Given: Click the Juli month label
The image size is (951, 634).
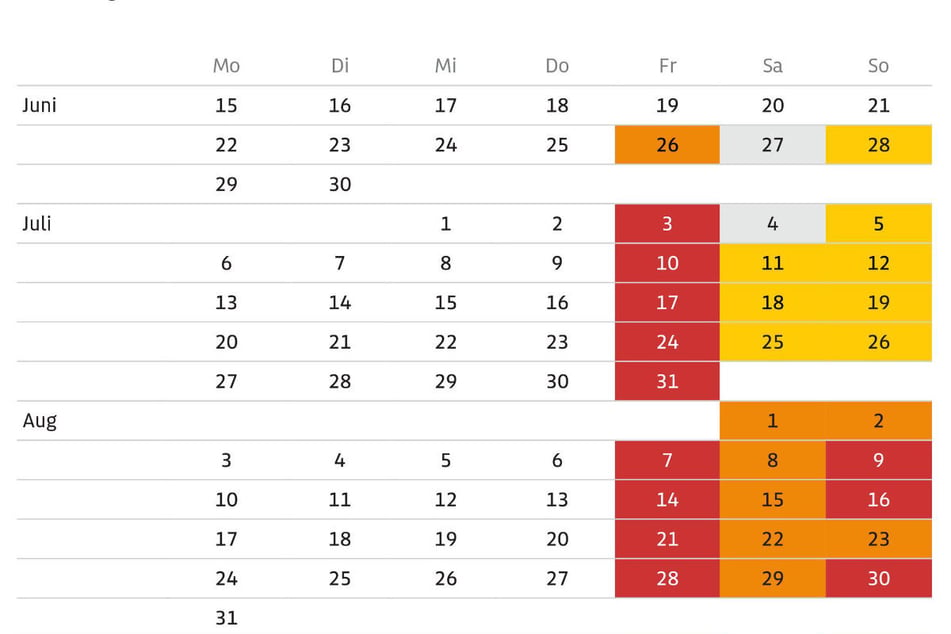Looking at the screenshot, I should 37,224.
